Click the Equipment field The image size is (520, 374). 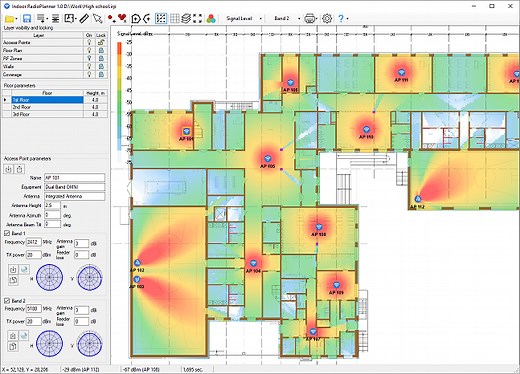point(74,187)
